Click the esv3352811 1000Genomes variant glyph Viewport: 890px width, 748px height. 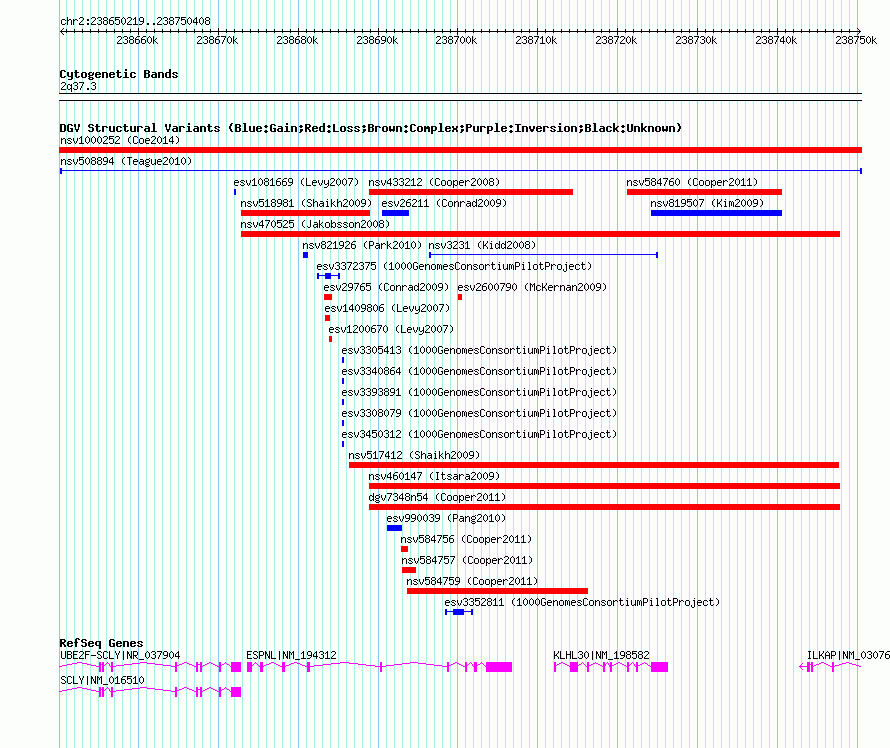point(459,612)
